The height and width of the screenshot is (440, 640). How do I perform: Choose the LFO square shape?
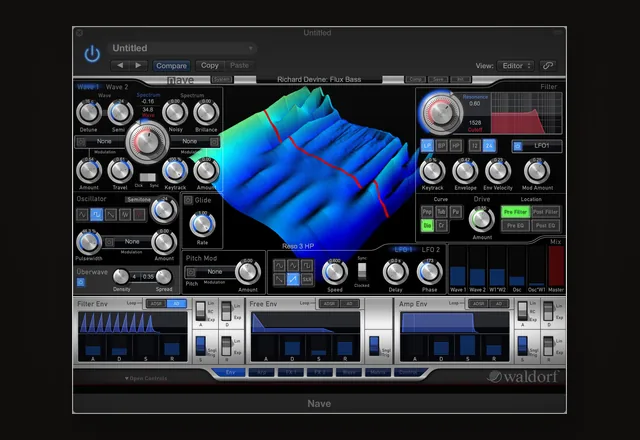click(x=307, y=265)
